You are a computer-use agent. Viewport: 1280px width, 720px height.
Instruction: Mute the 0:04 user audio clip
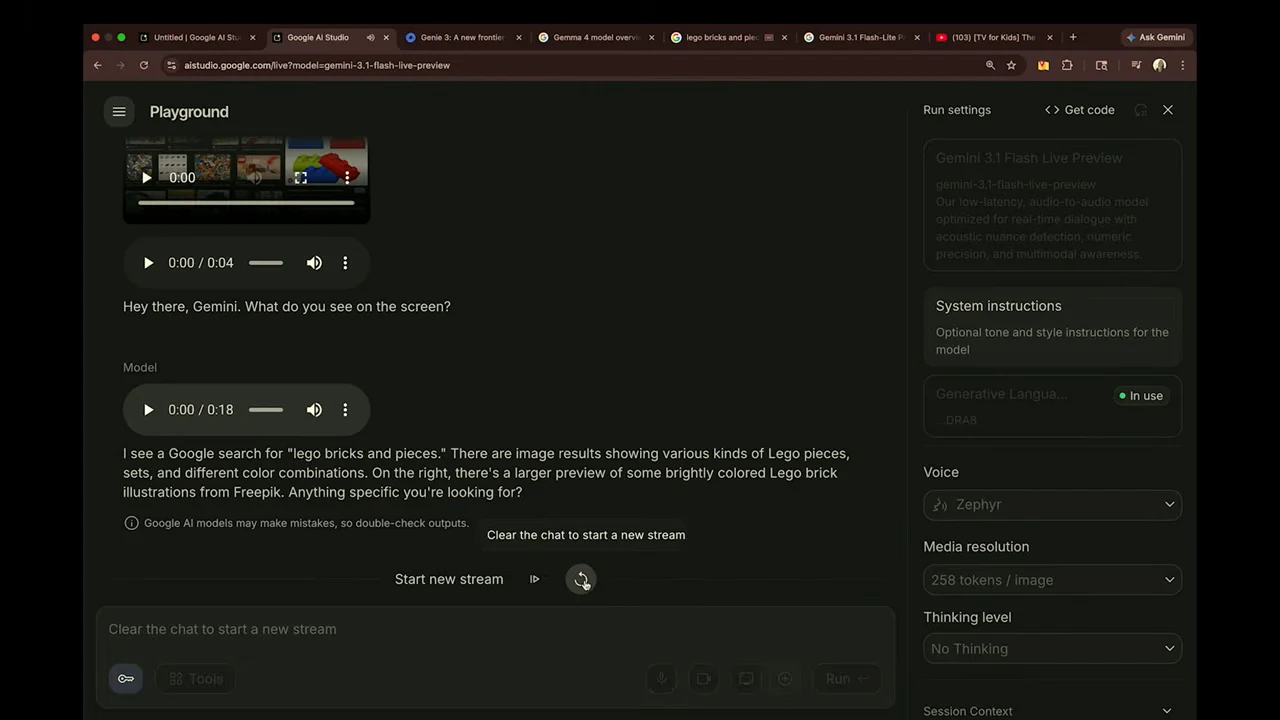point(314,263)
